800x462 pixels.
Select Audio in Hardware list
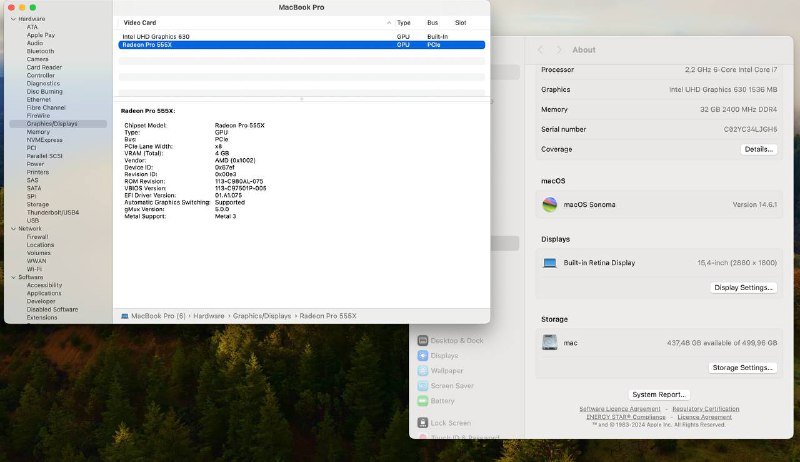(x=35, y=43)
